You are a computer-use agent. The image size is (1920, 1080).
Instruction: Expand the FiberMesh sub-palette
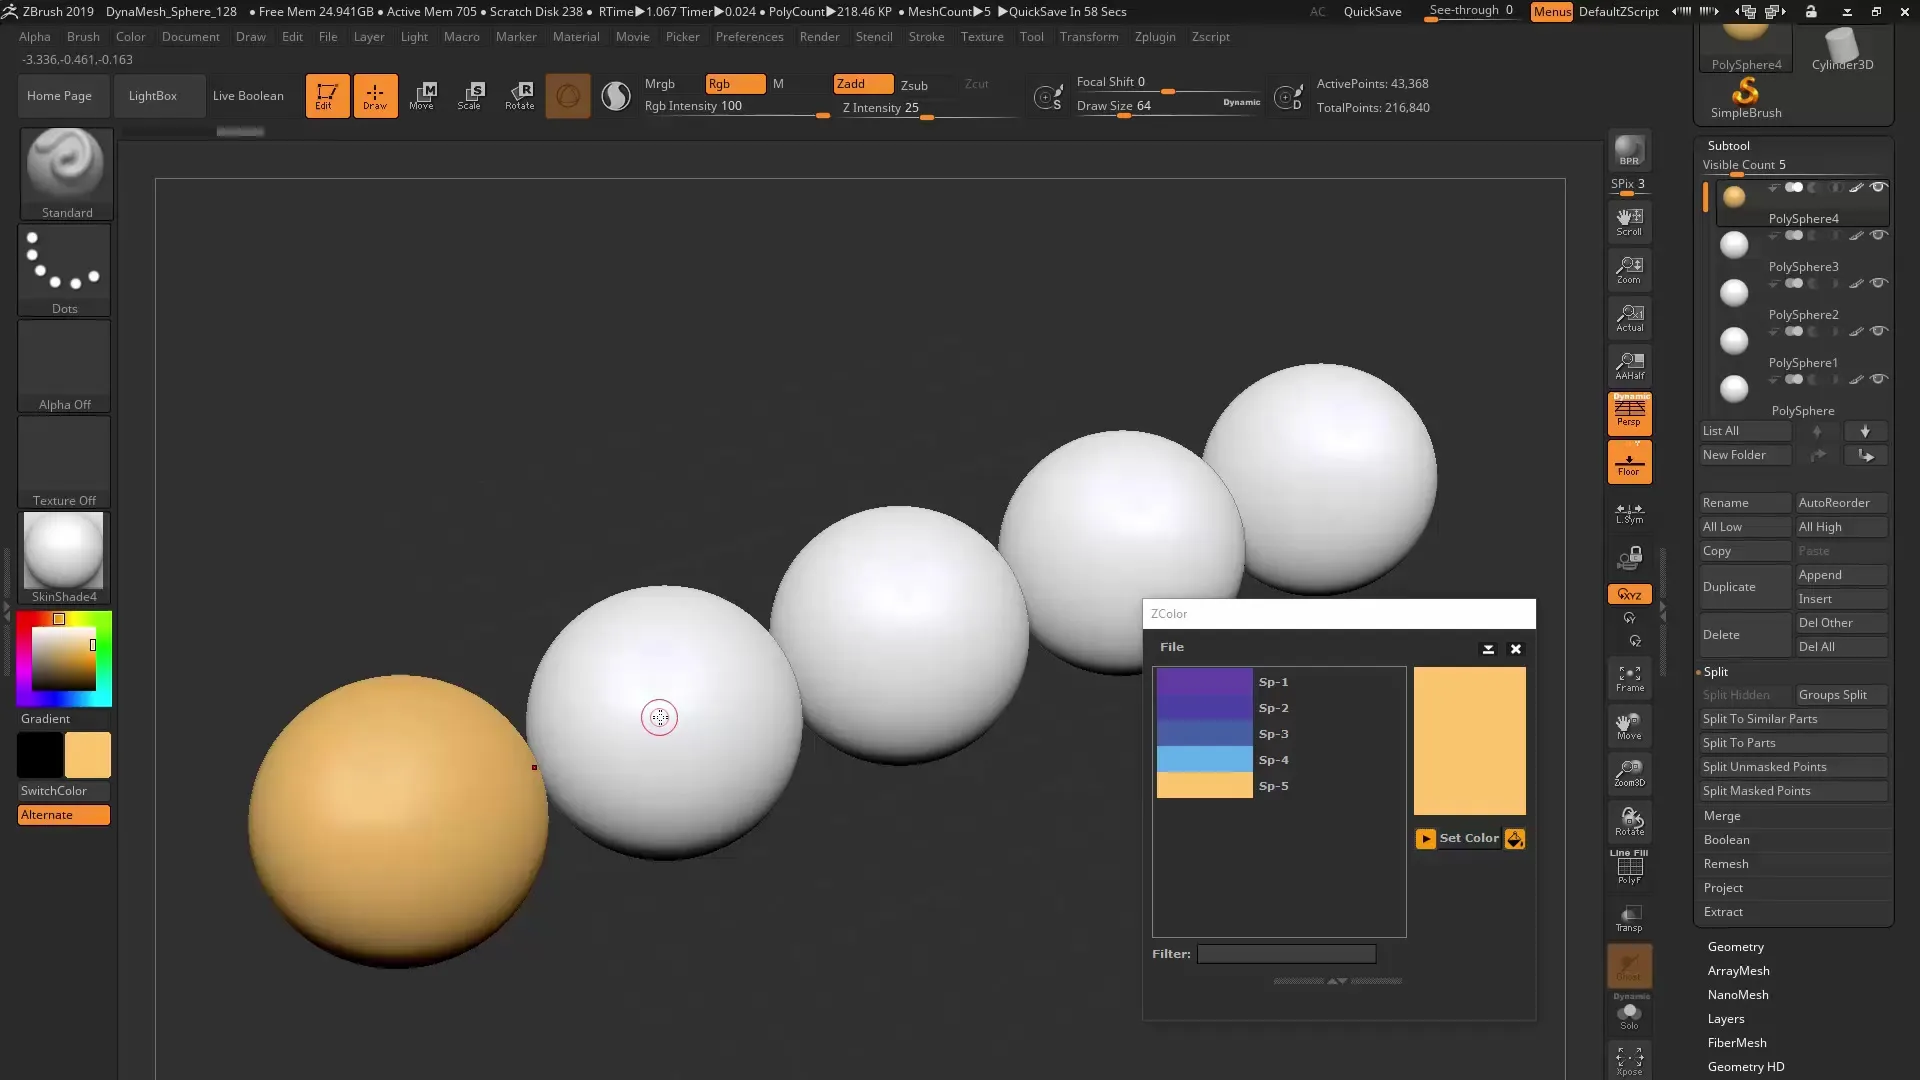[1738, 1043]
